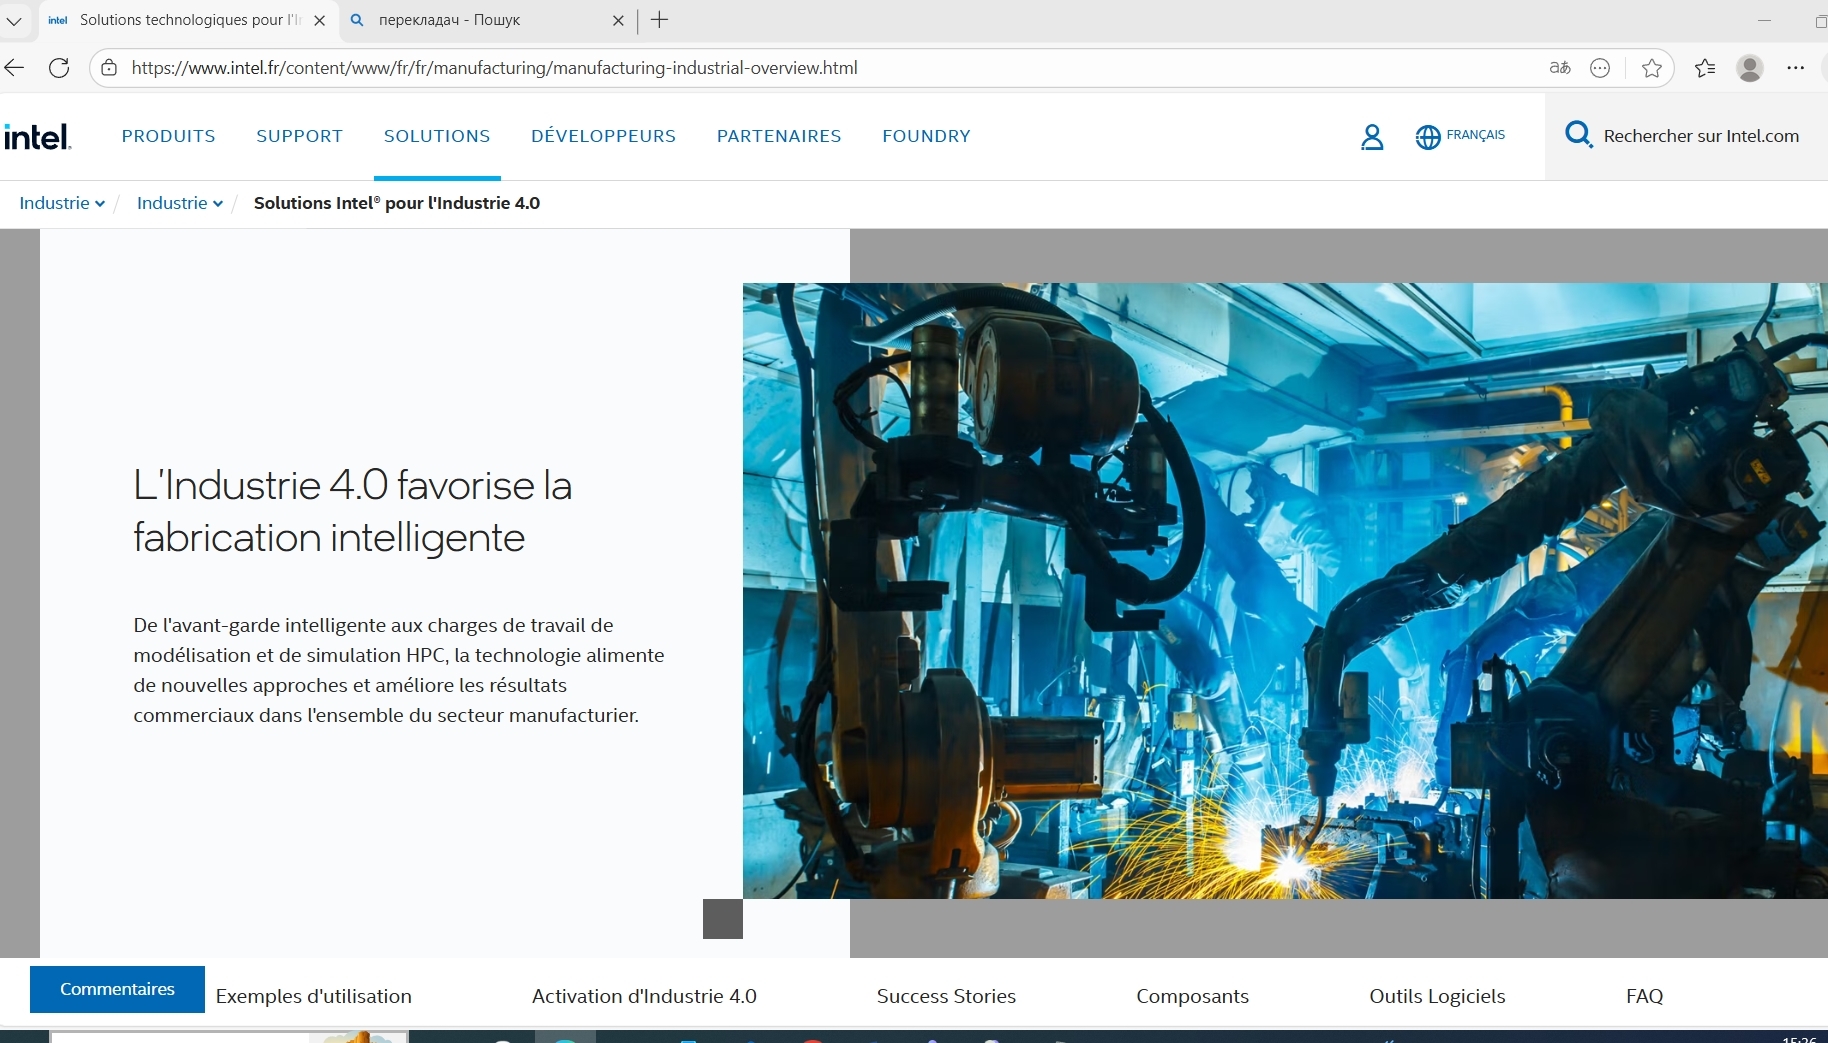This screenshot has height=1043, width=1828.
Task: Close the Intel Solutions technologiques tab
Action: [x=320, y=20]
